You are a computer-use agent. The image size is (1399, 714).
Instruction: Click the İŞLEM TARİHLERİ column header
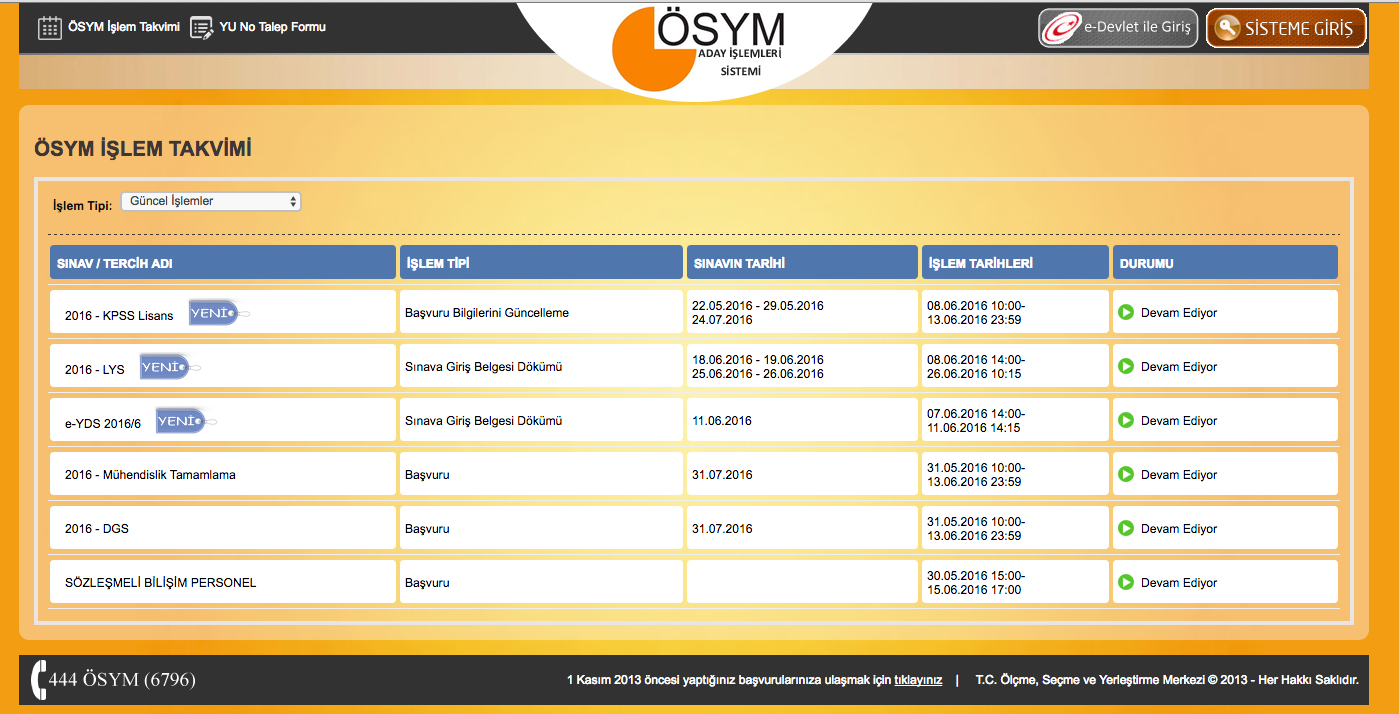(1014, 263)
